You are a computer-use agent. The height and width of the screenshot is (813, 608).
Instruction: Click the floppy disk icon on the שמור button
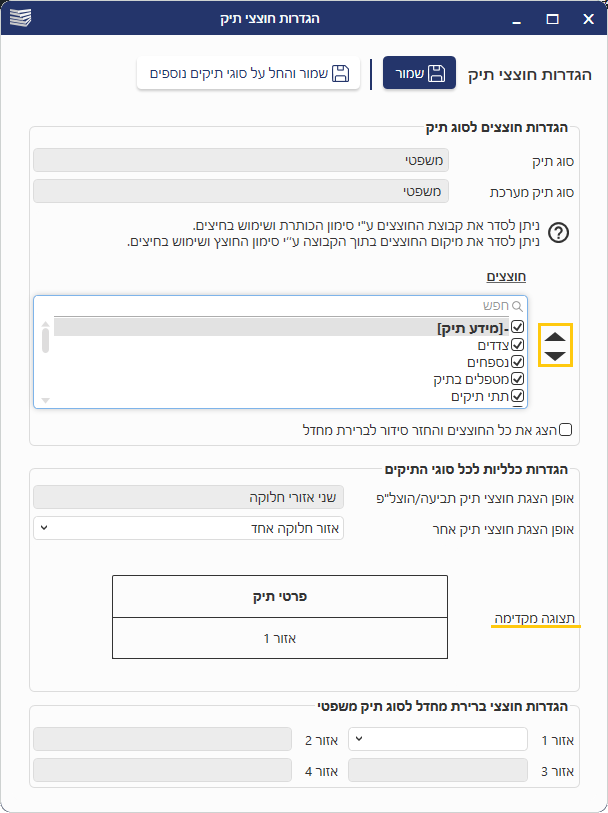tap(437, 73)
